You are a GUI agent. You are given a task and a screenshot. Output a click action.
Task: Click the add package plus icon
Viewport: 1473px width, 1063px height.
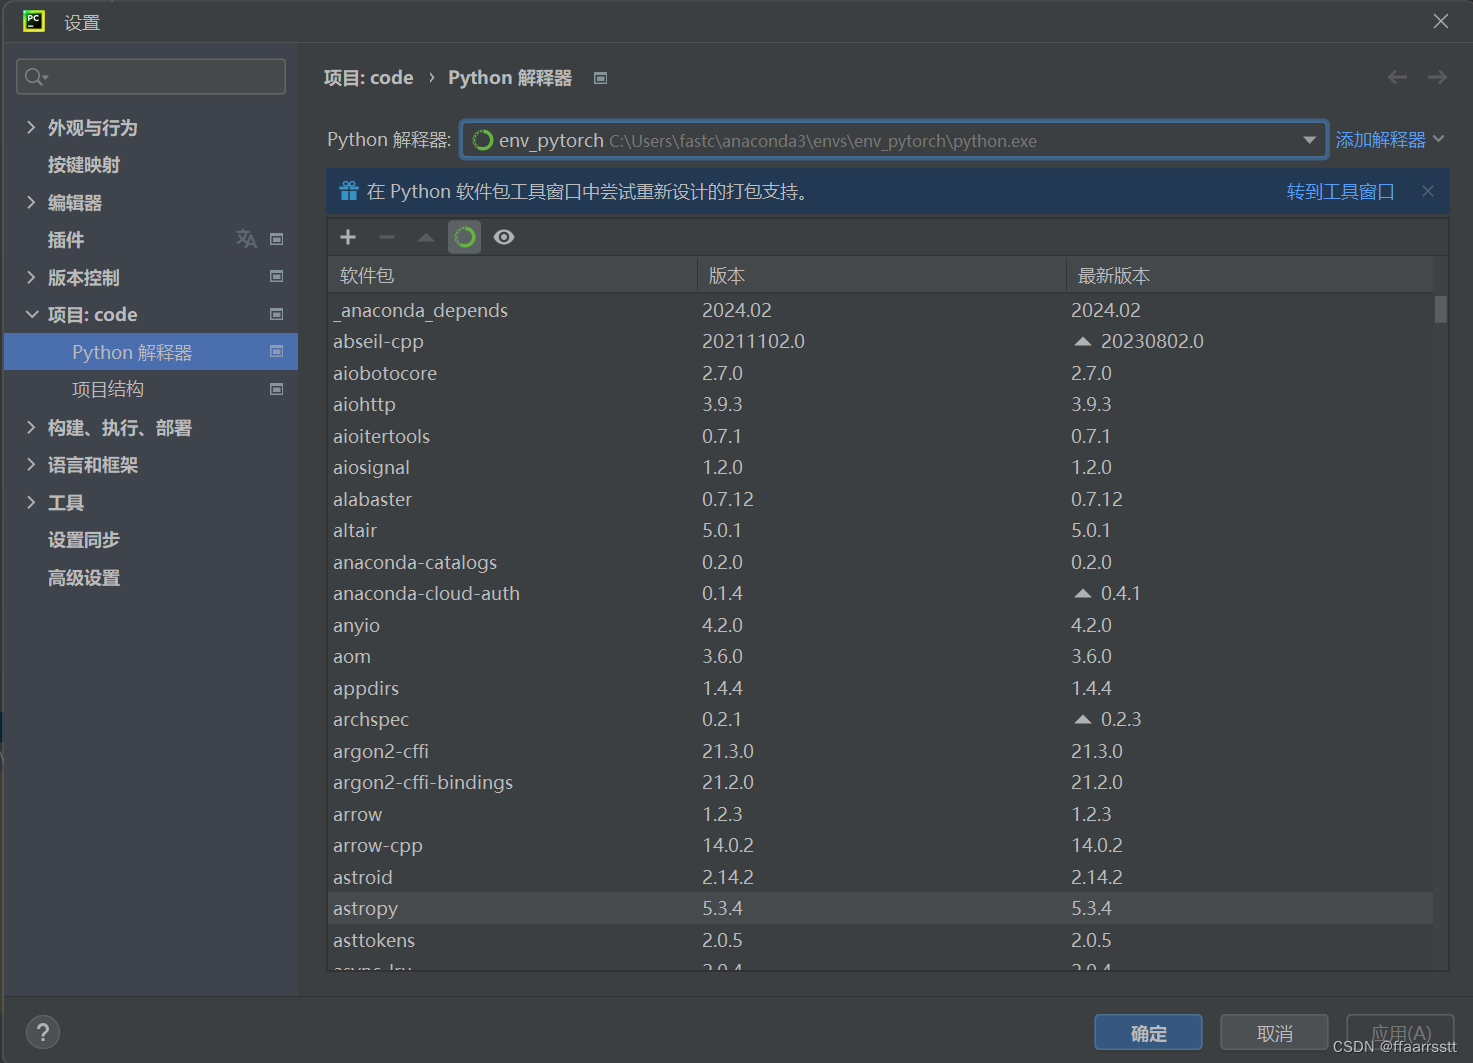coord(348,237)
